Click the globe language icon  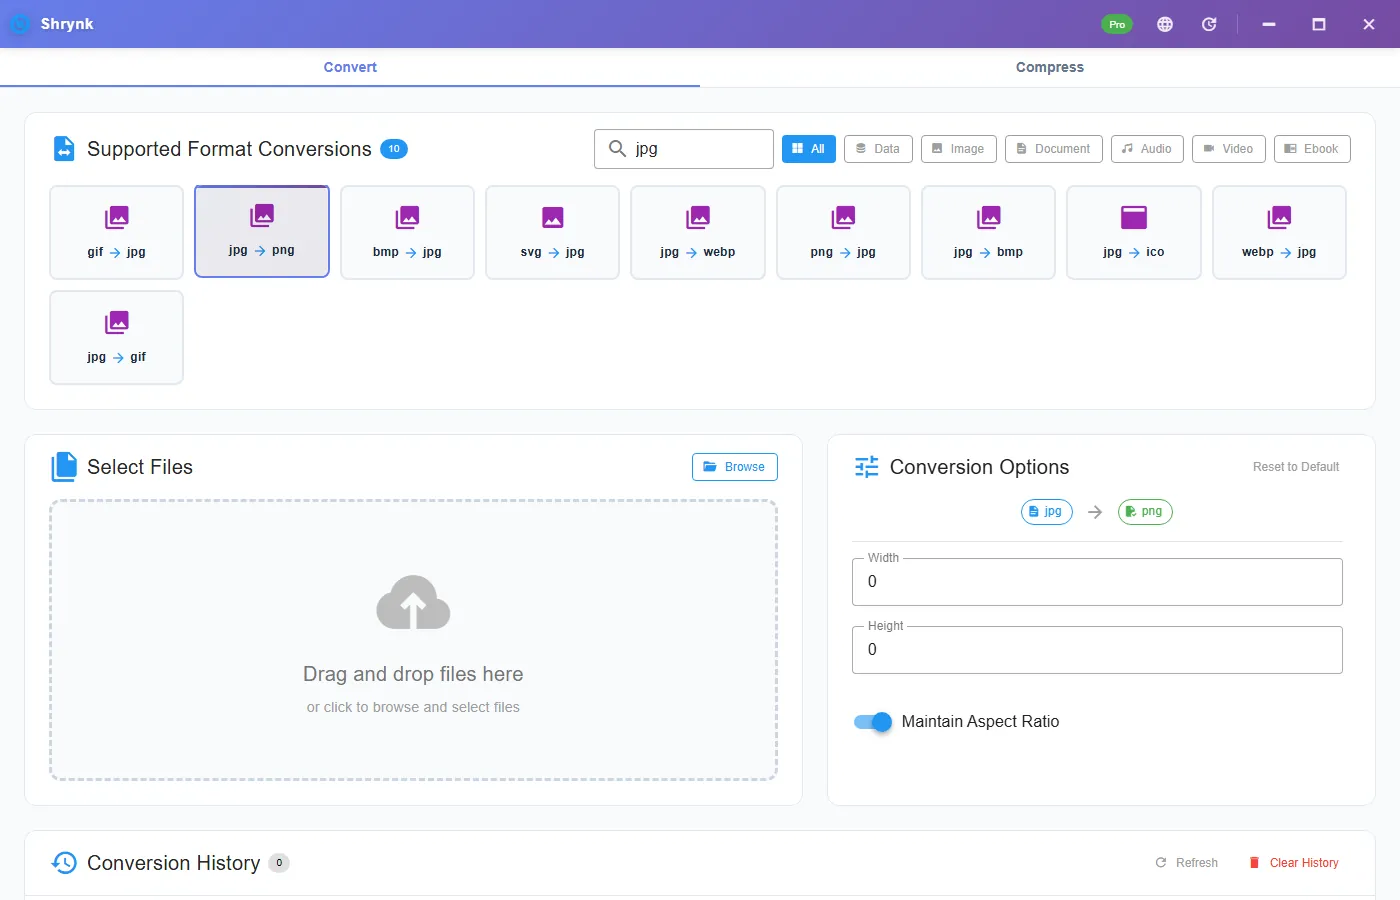(x=1165, y=24)
